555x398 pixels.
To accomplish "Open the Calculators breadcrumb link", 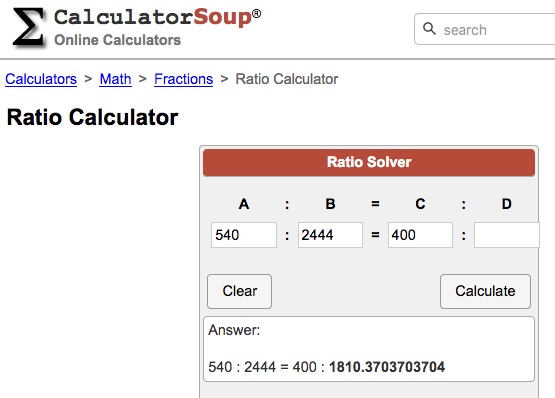I will 41,79.
